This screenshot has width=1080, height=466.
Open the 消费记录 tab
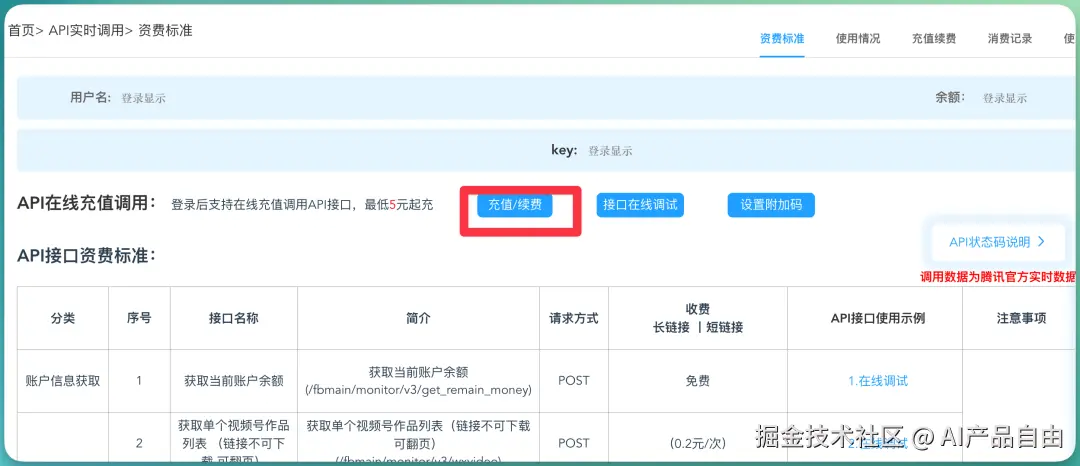(x=1010, y=39)
